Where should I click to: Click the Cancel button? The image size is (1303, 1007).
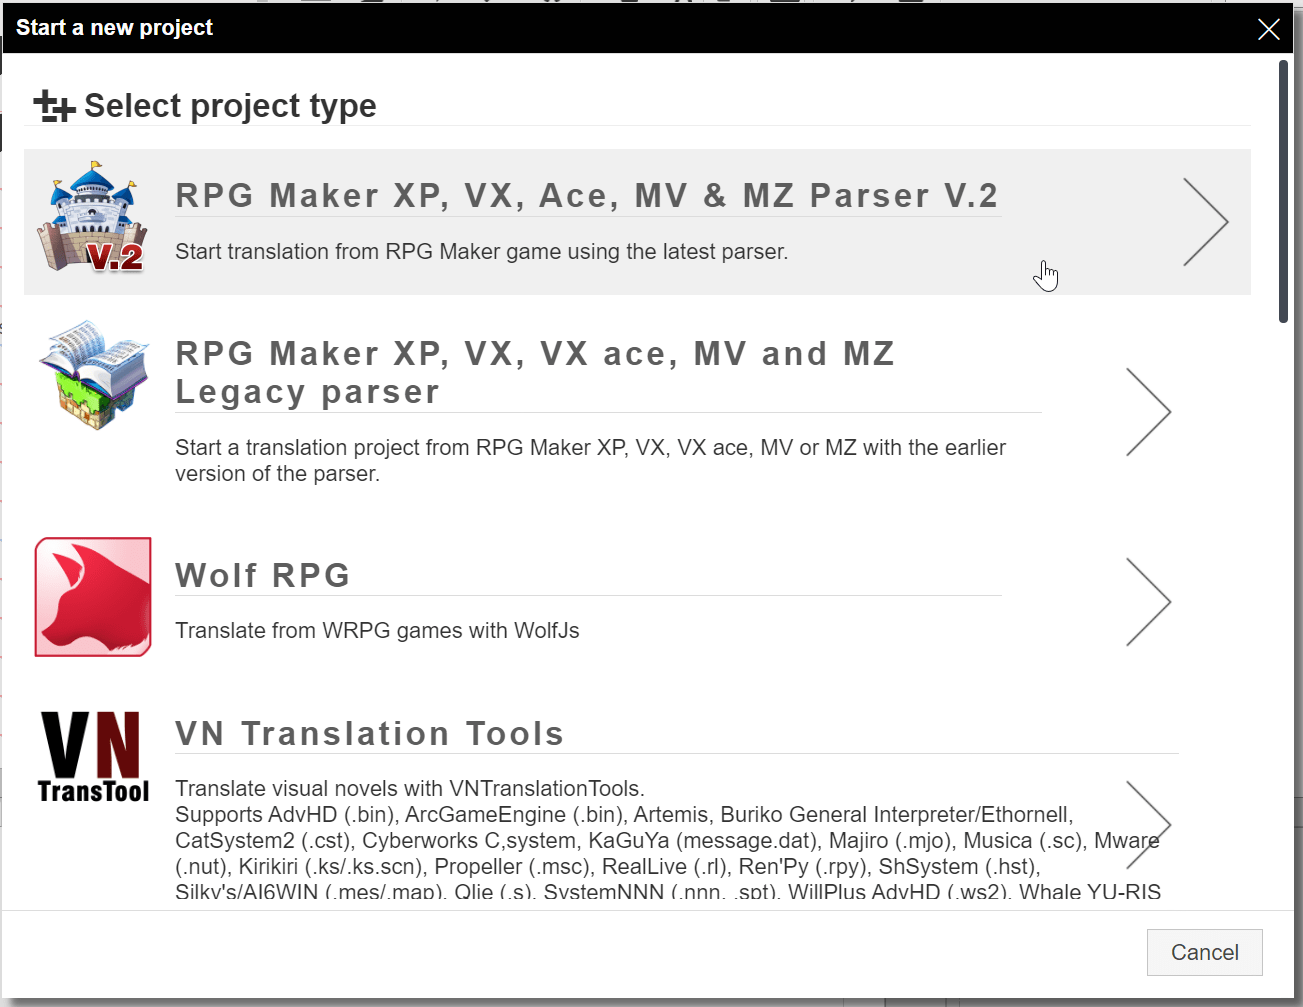1204,952
